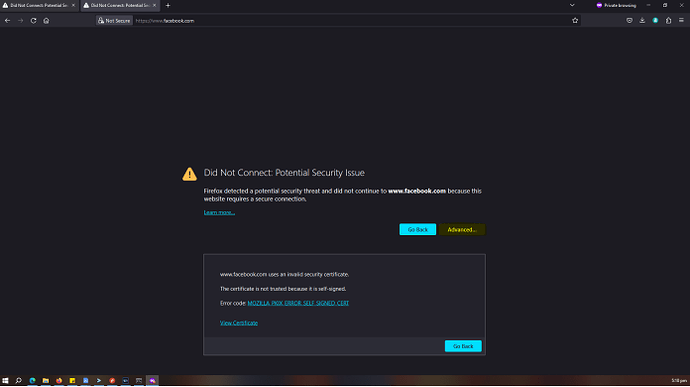Click the yellow warning triangle icon
This screenshot has width=690, height=387.
click(x=190, y=174)
